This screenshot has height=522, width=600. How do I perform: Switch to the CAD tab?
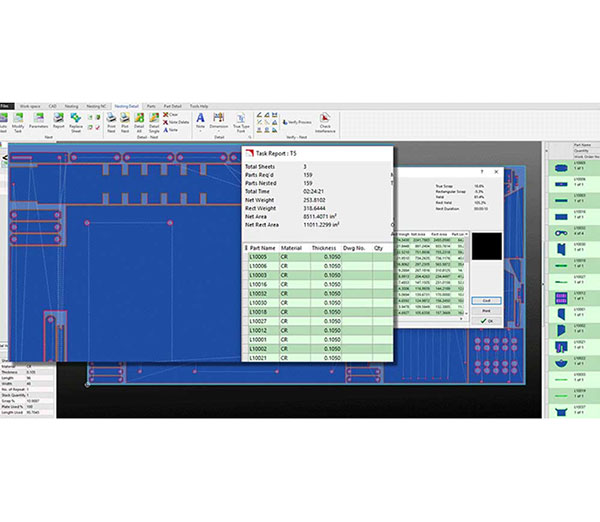[53, 106]
